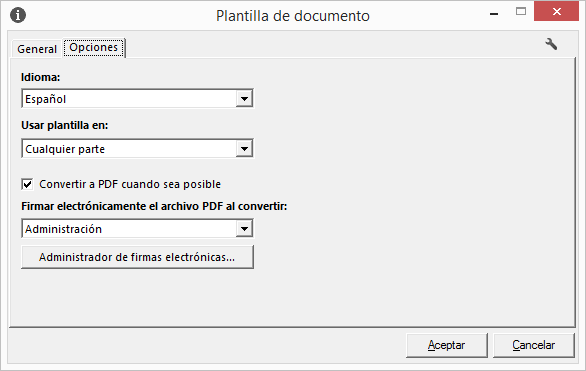Uncheck Convertir a PDF cuando sea posible
586x371 pixels.
(x=27, y=184)
